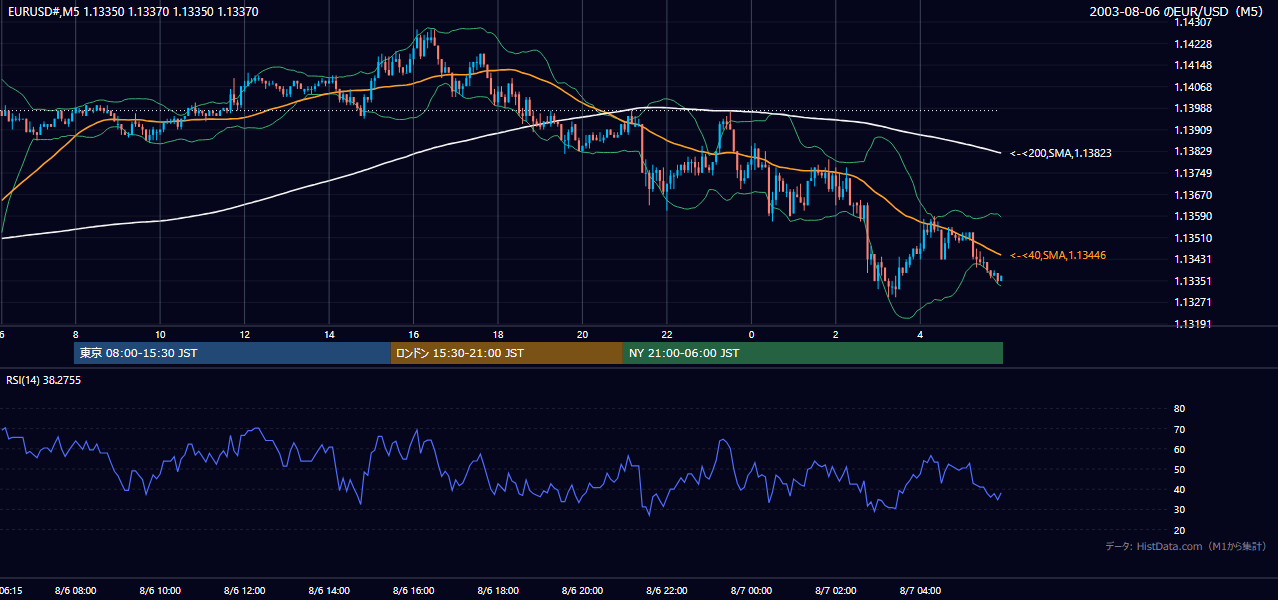Click the 8/6 20:00 date label

coord(582,591)
